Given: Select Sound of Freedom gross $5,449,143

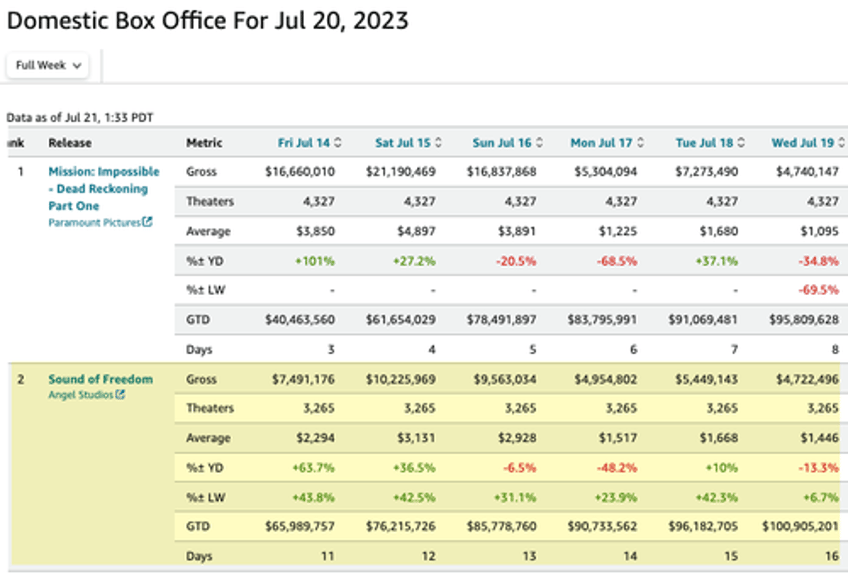Looking at the screenshot, I should pos(706,379).
